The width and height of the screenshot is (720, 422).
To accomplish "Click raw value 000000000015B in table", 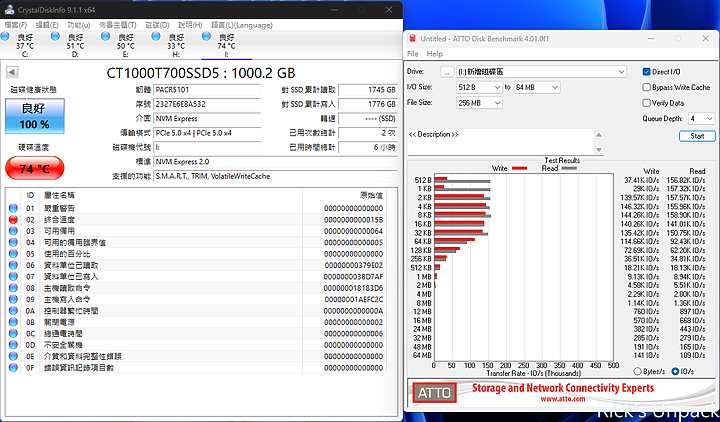I will point(353,219).
